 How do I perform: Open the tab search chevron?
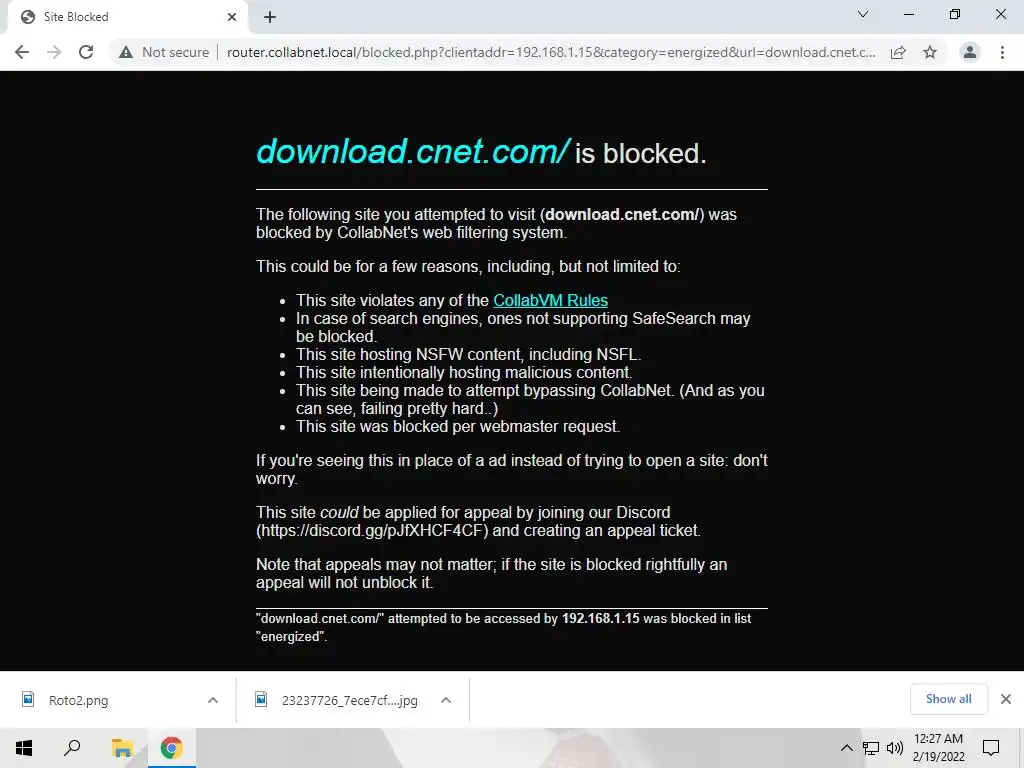point(863,14)
